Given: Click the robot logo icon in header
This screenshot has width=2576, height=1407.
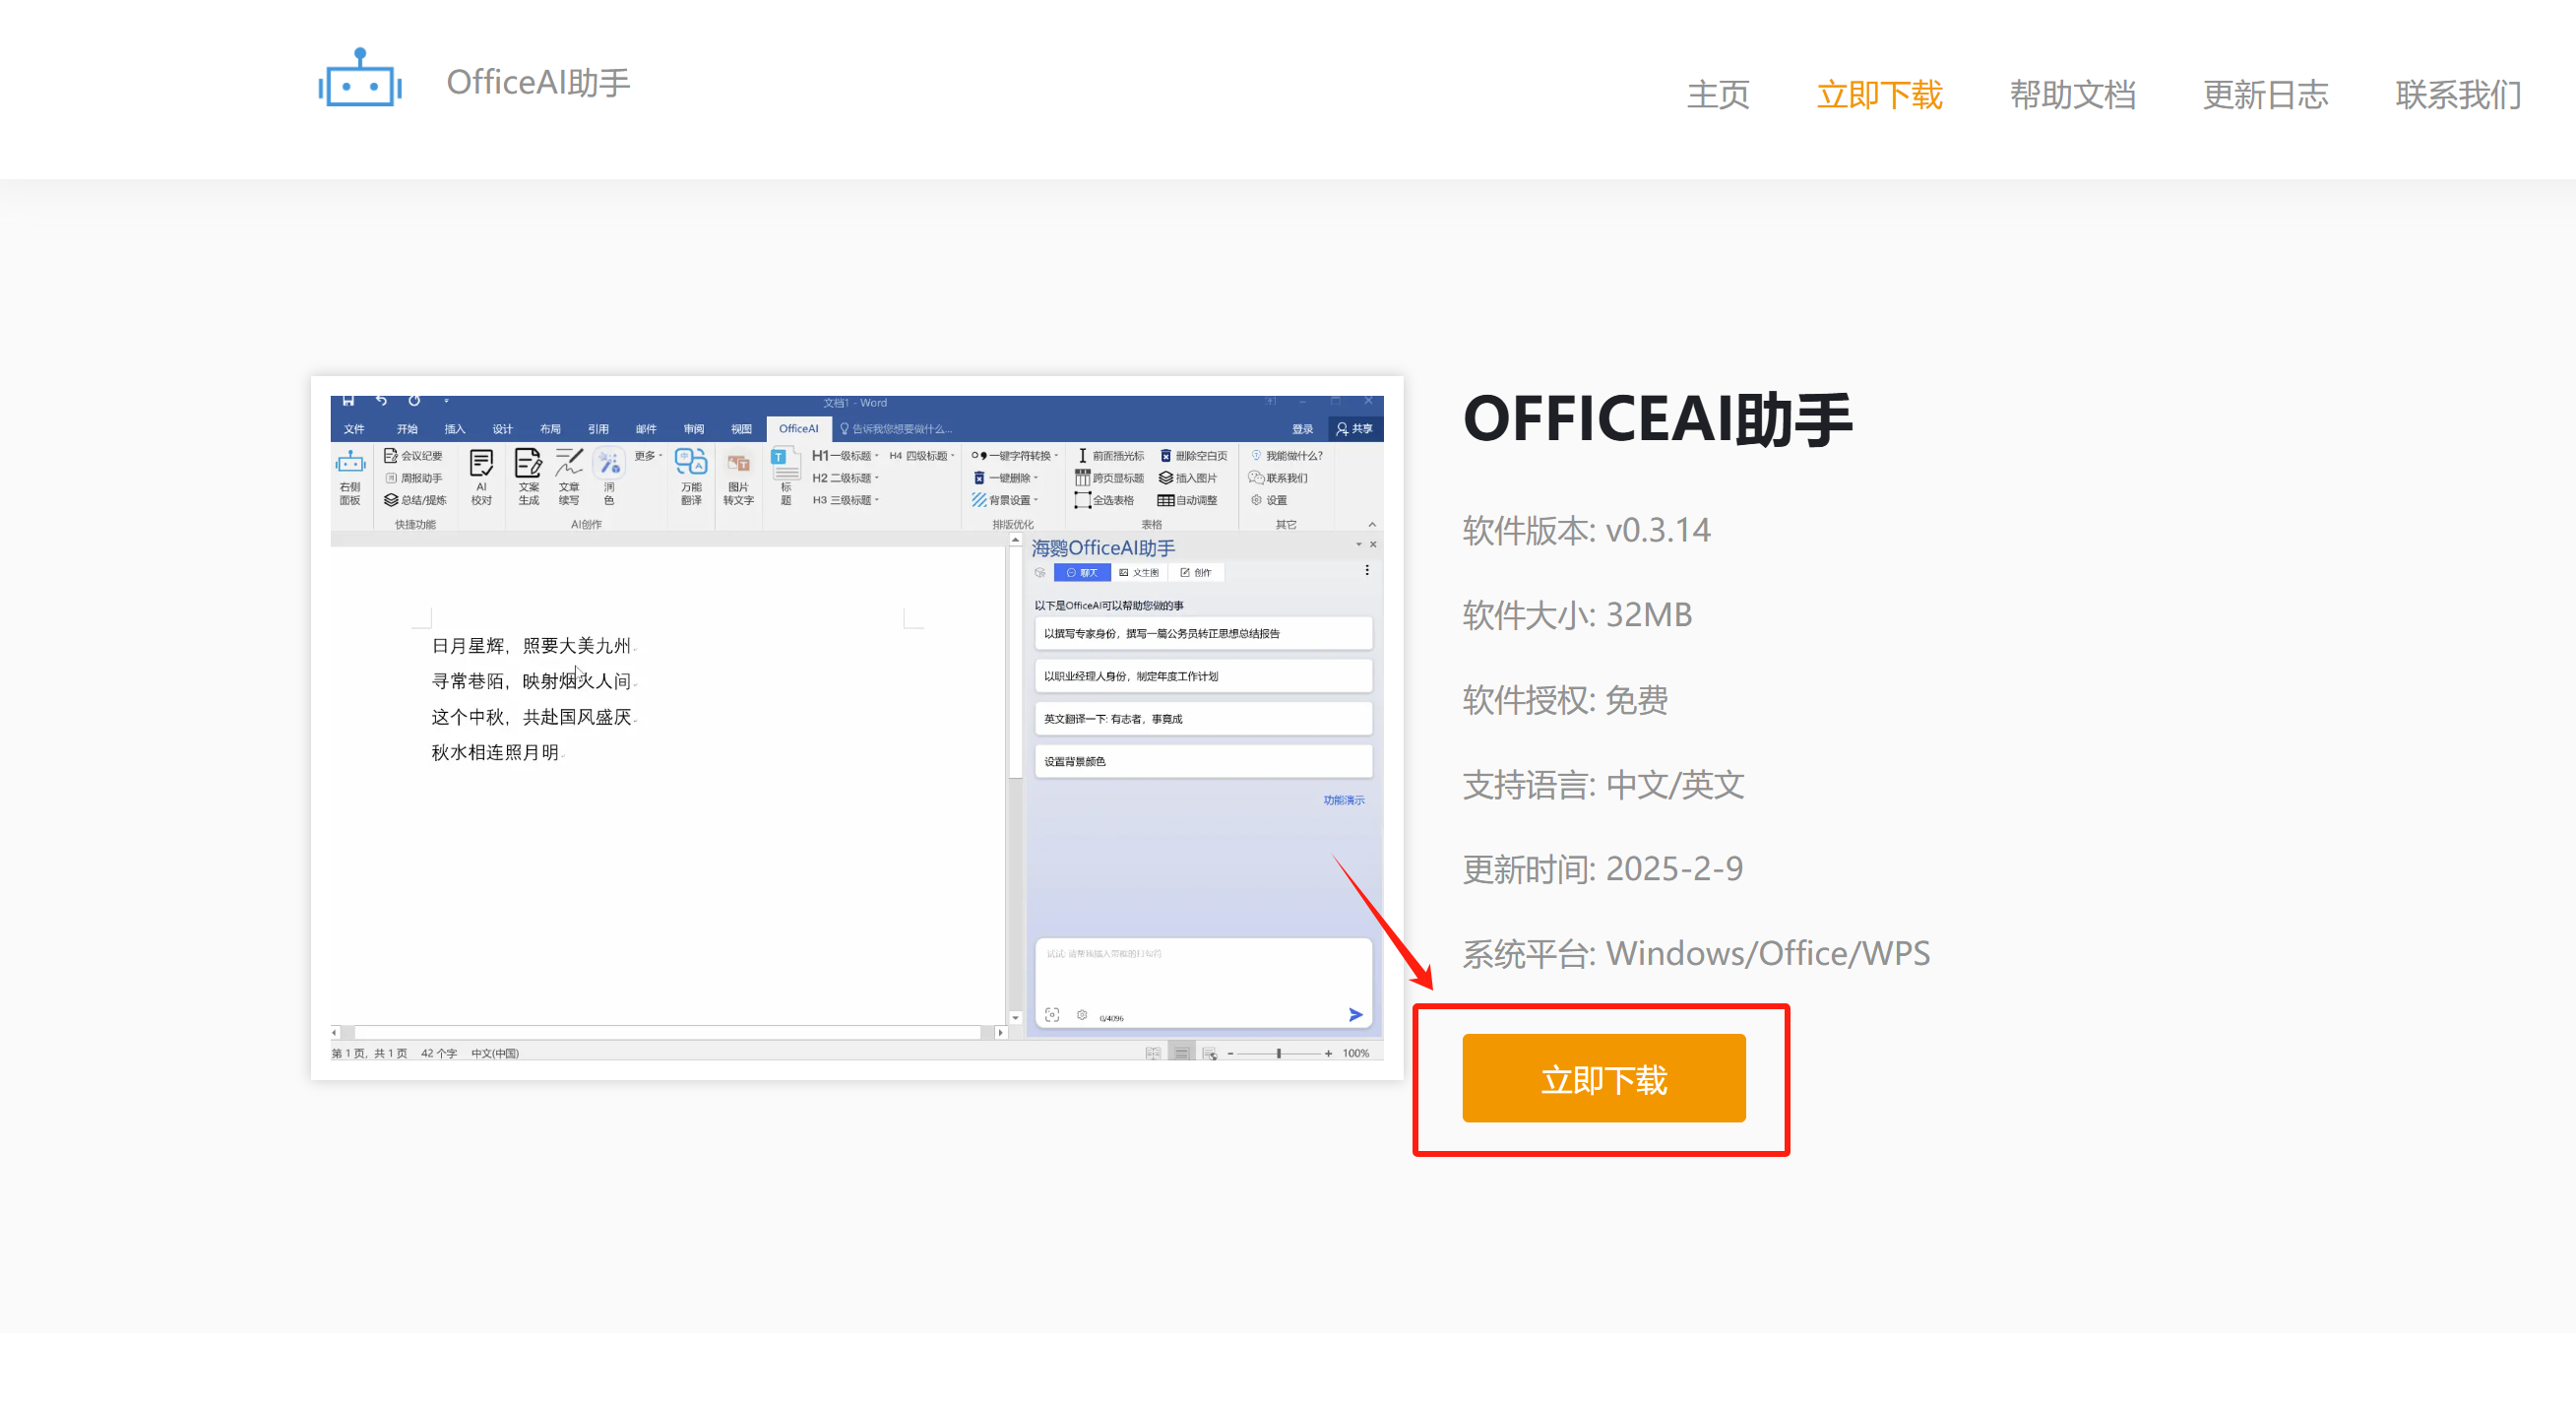Looking at the screenshot, I should coord(360,78).
